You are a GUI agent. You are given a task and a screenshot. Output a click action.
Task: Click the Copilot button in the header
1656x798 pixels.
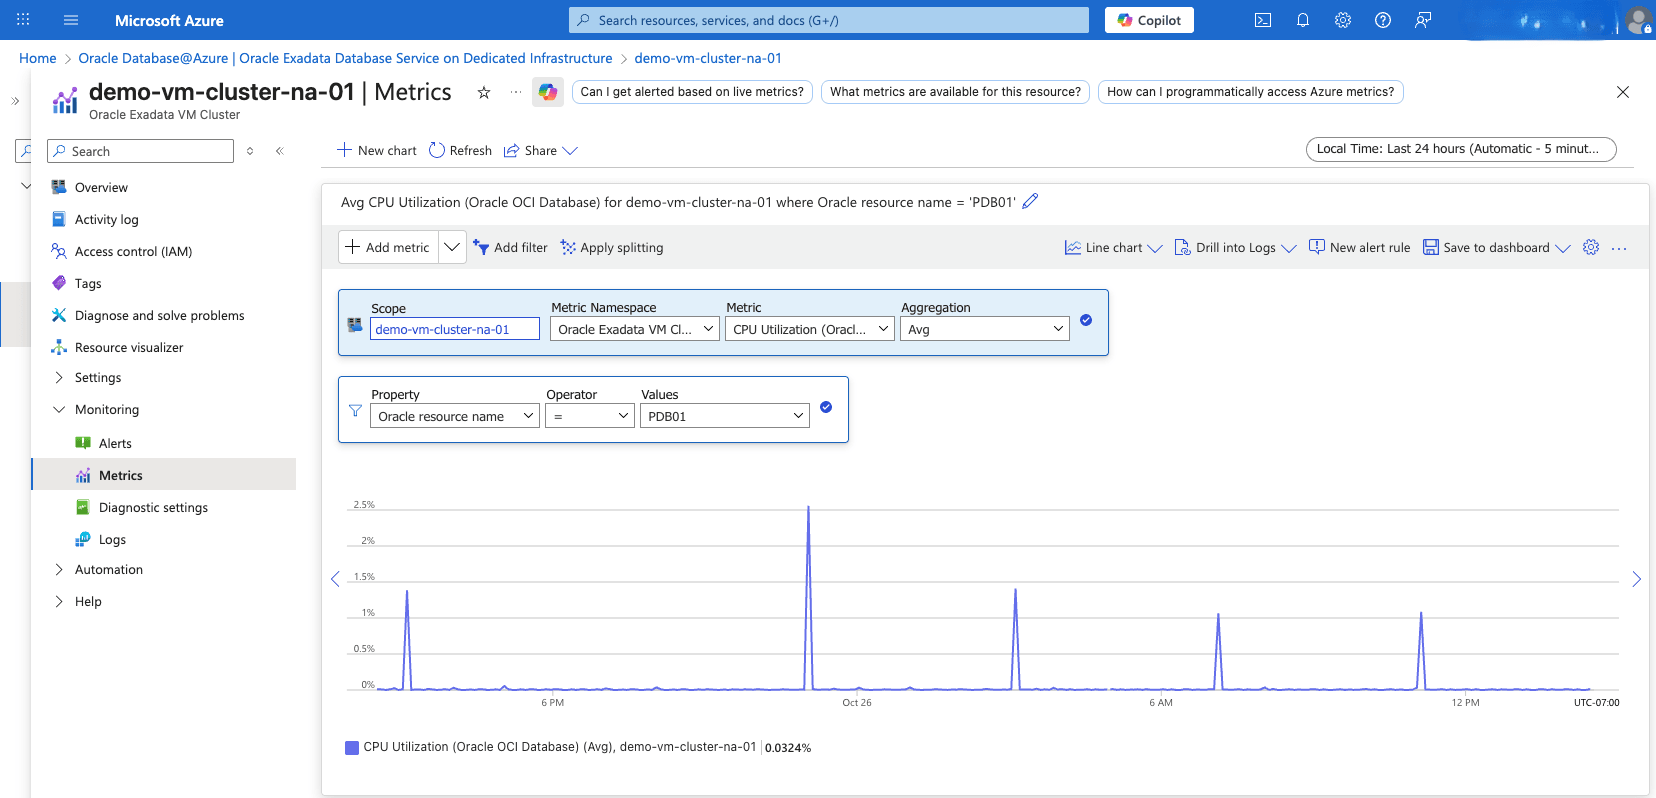pos(1149,20)
